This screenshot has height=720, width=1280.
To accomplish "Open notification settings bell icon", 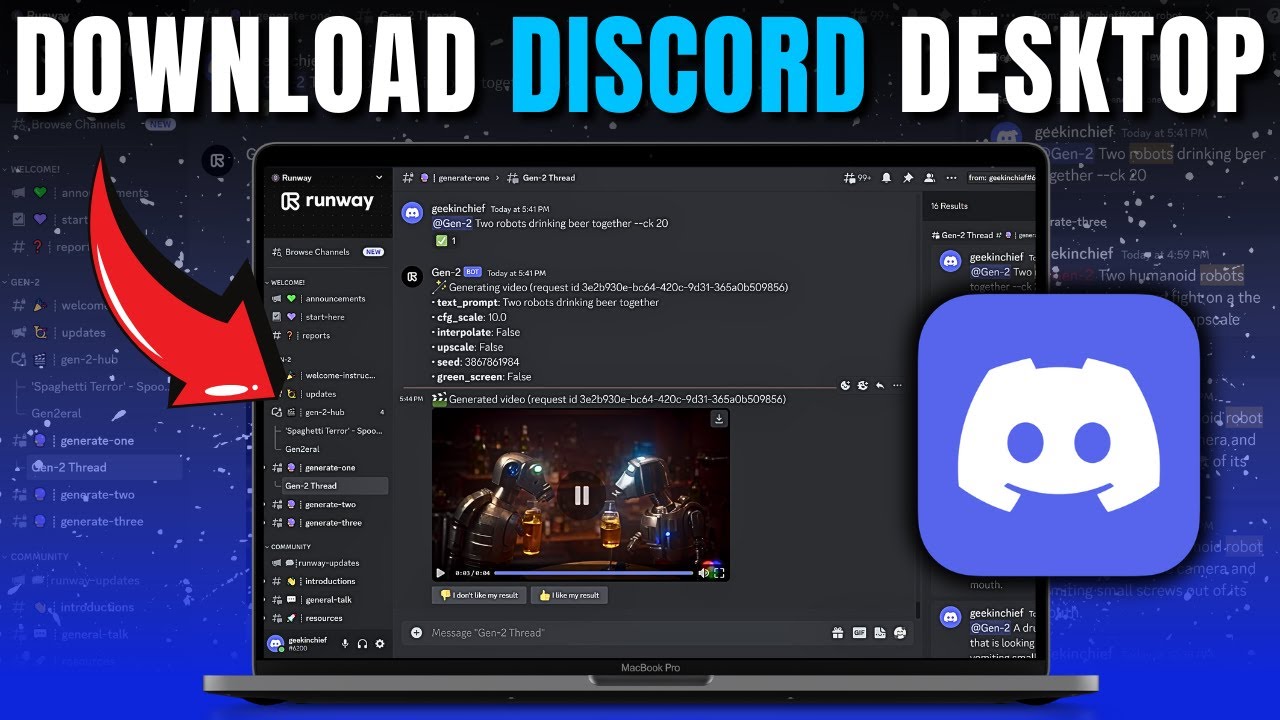I will [886, 178].
